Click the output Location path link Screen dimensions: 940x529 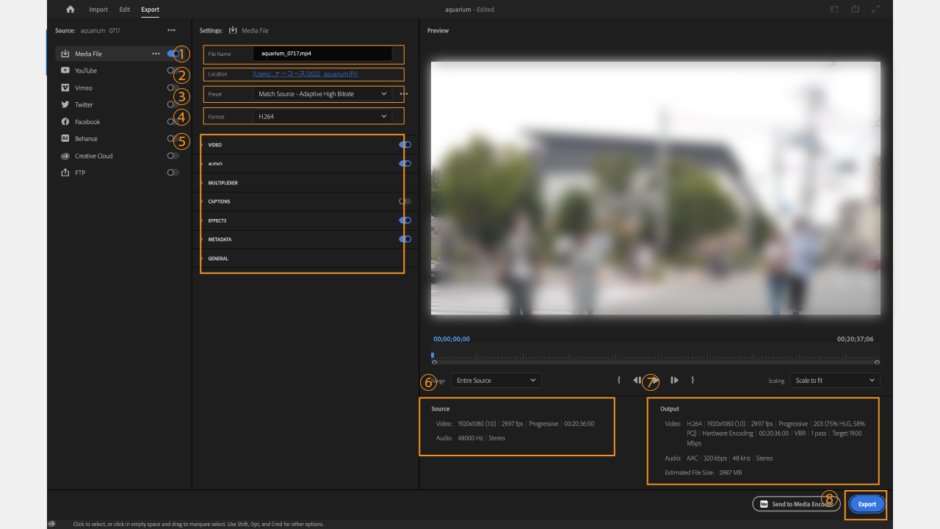point(304,74)
